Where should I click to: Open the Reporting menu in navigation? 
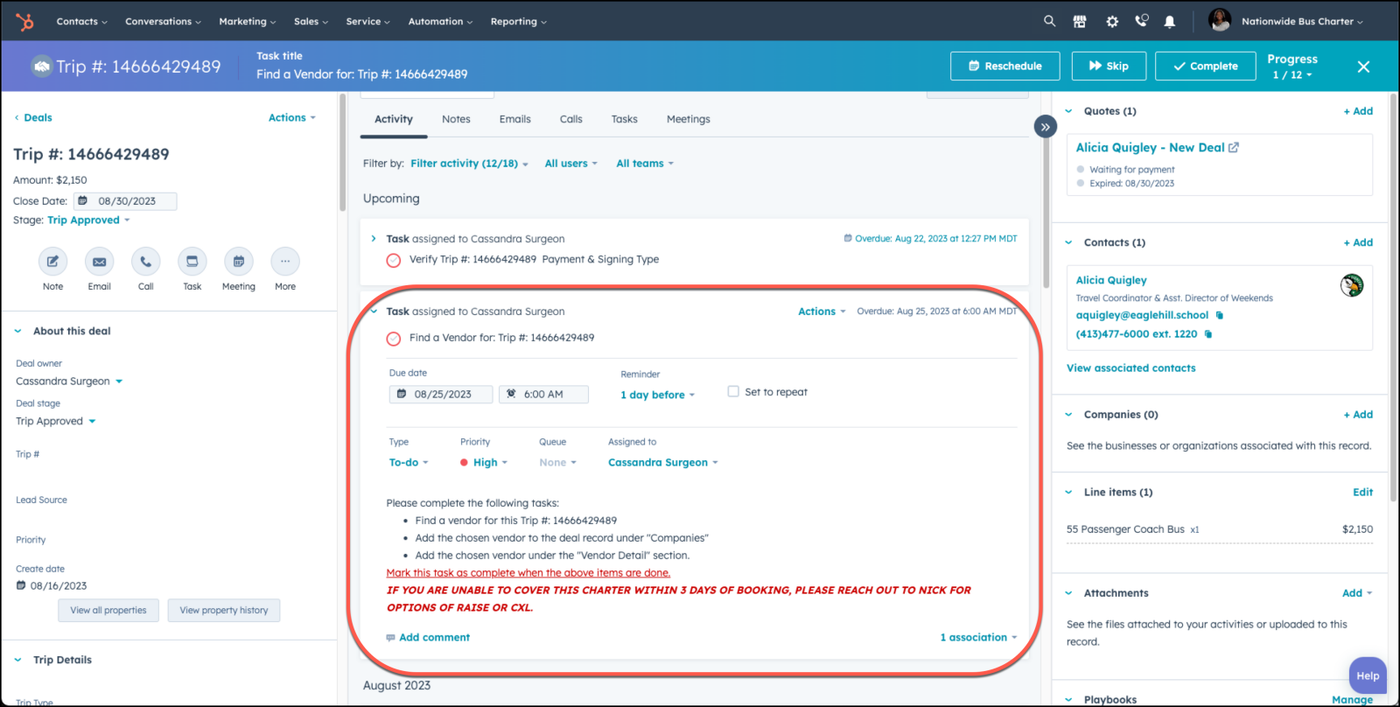[x=518, y=21]
